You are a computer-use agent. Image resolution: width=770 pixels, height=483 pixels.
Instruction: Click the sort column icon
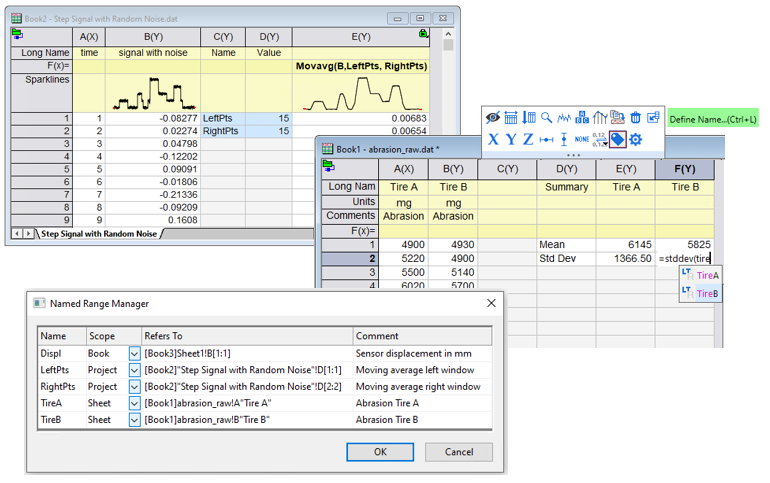click(x=529, y=118)
